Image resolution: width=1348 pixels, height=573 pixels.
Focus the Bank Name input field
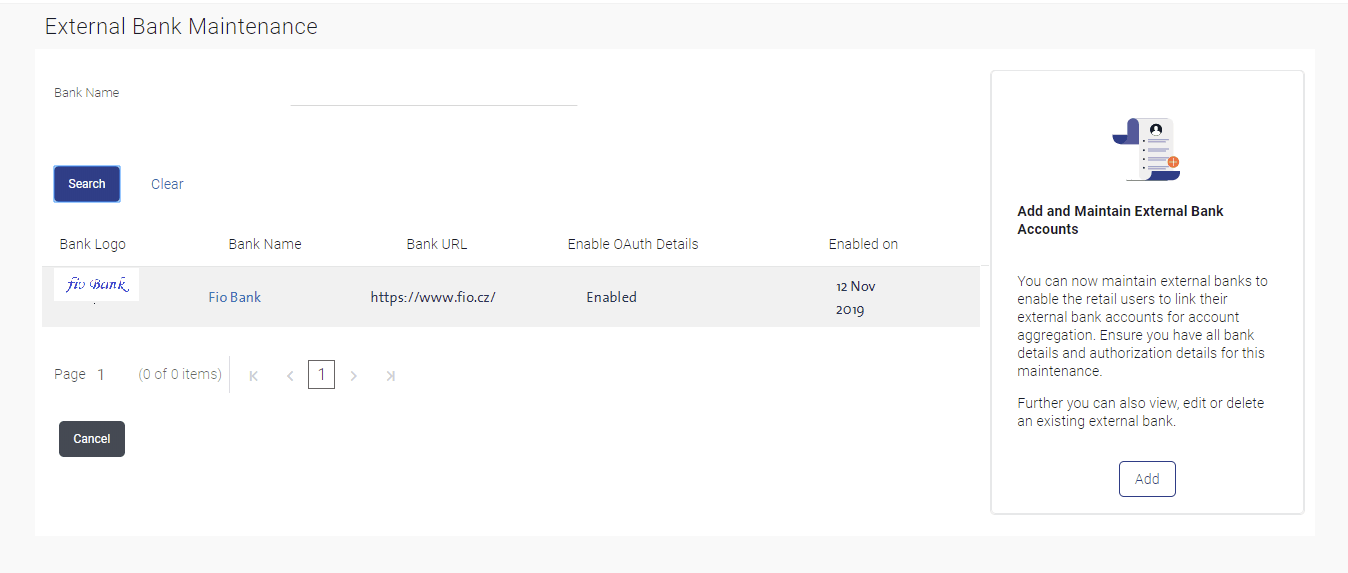[x=433, y=93]
